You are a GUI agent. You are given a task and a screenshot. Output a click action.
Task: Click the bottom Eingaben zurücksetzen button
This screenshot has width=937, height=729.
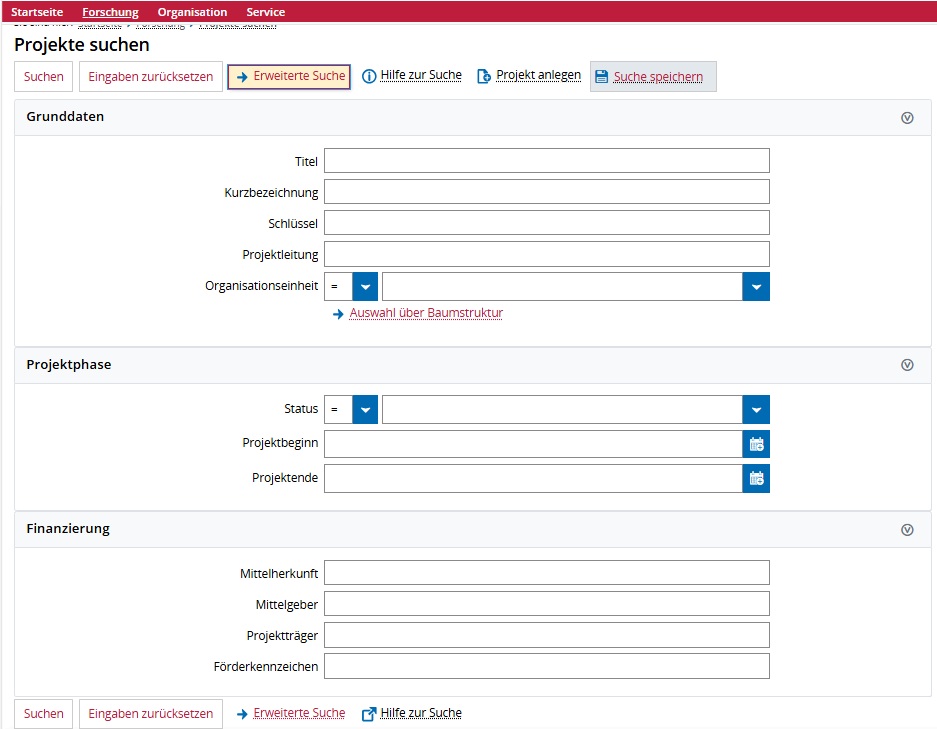(150, 714)
